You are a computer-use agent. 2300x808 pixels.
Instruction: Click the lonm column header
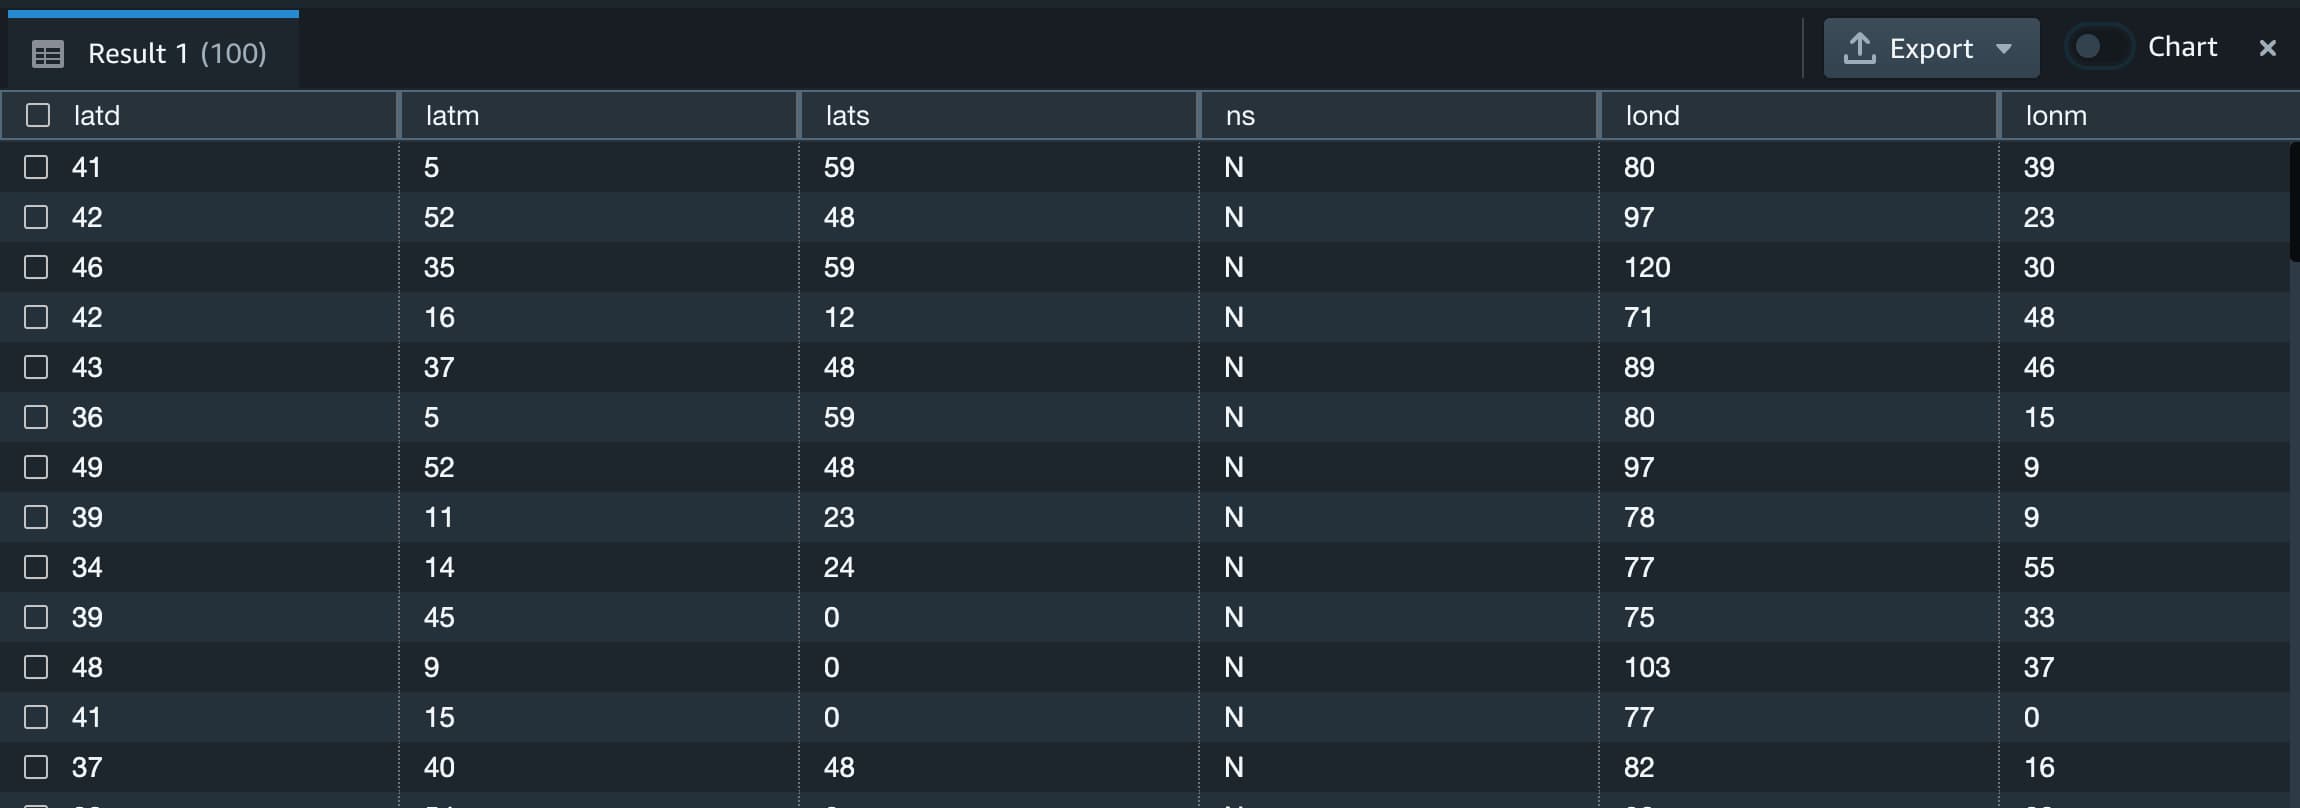pyautogui.click(x=2056, y=116)
